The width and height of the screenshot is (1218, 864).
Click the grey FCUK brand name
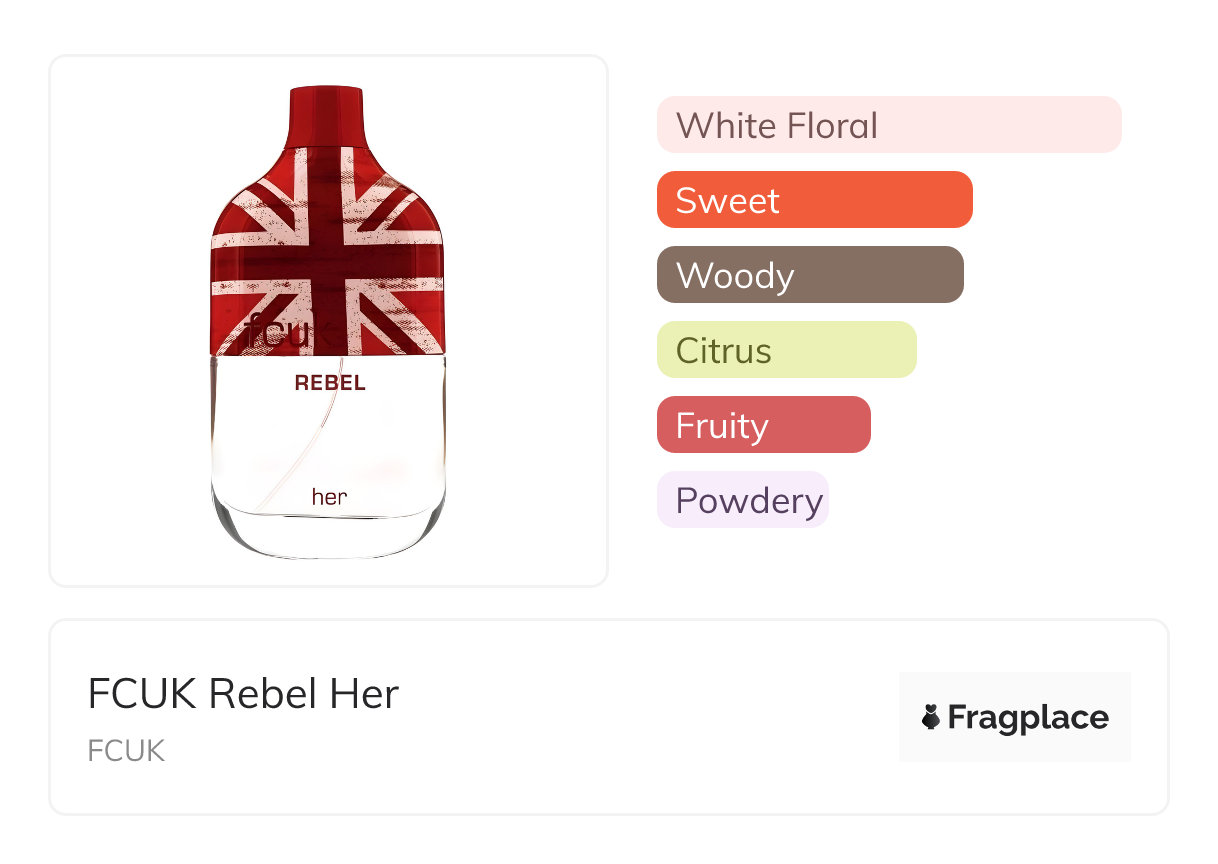(x=126, y=751)
